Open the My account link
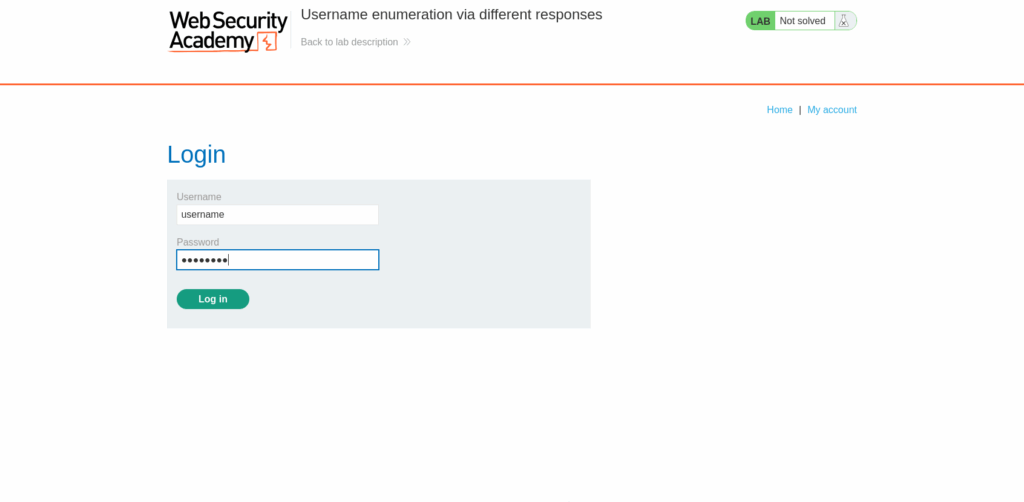 click(x=832, y=110)
